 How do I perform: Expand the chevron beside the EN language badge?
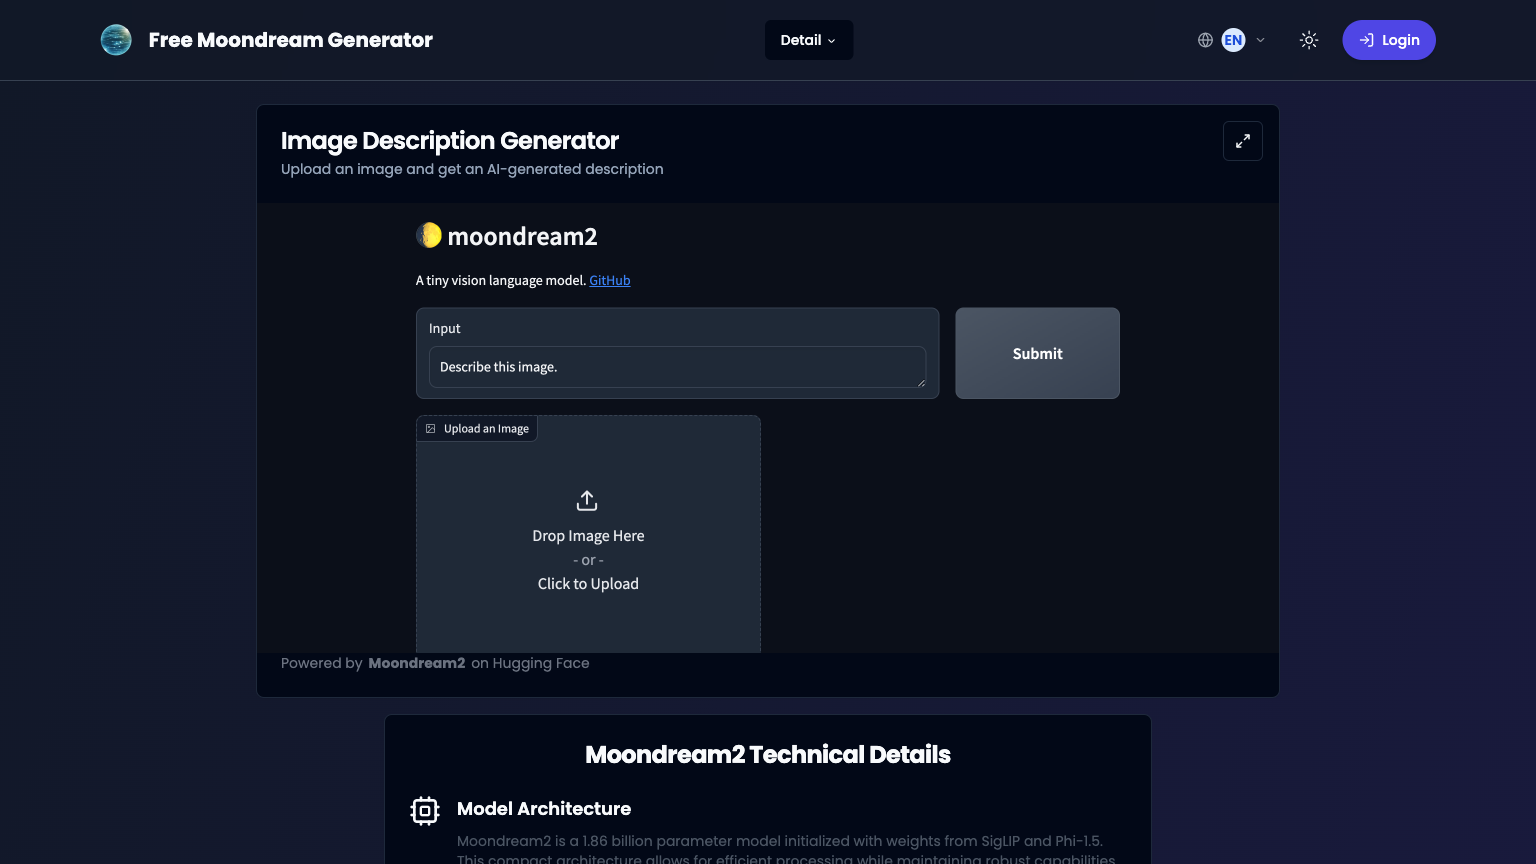[1259, 40]
